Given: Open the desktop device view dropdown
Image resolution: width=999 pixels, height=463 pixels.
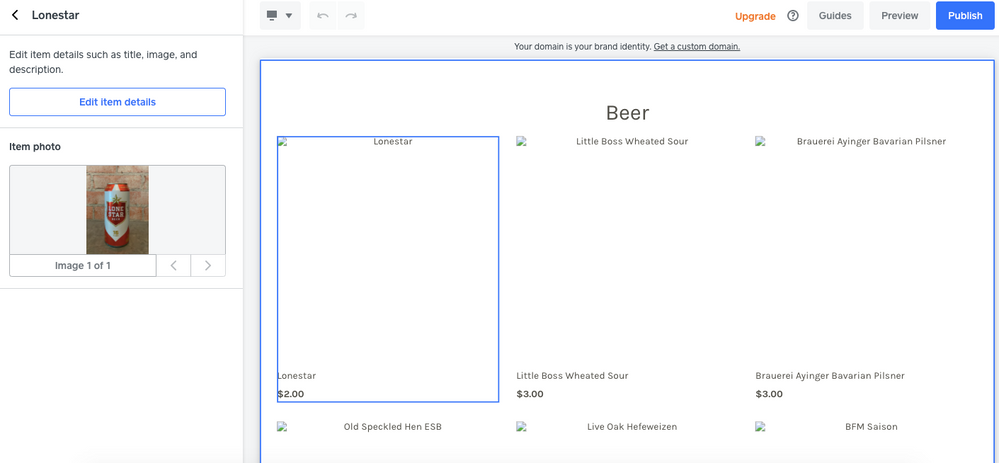Looking at the screenshot, I should (280, 15).
